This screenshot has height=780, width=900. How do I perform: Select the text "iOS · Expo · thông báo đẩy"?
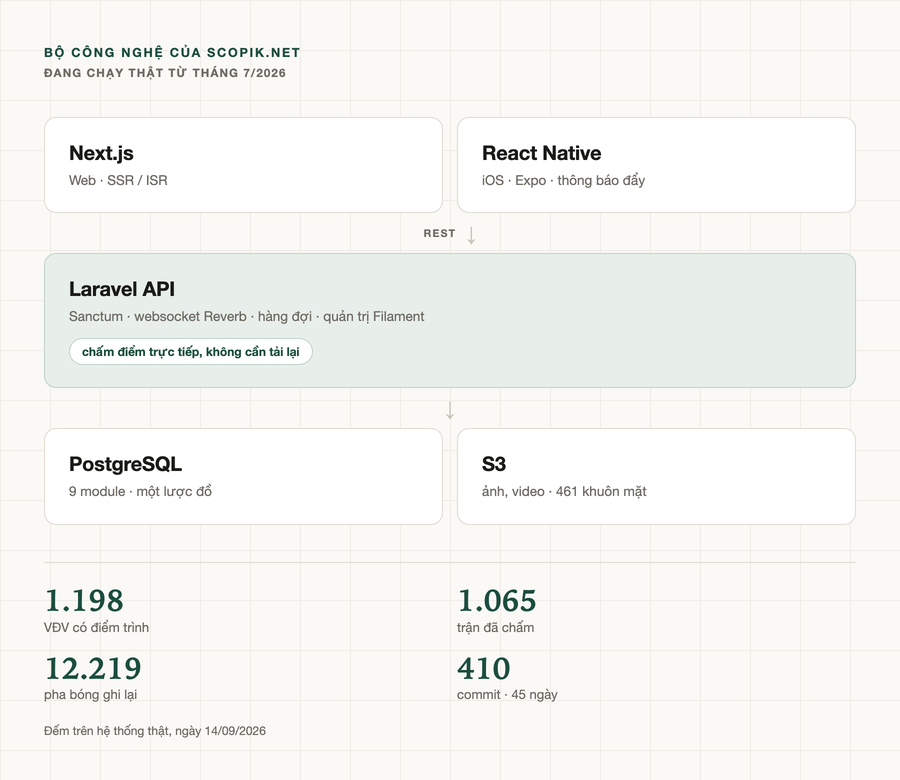564,180
